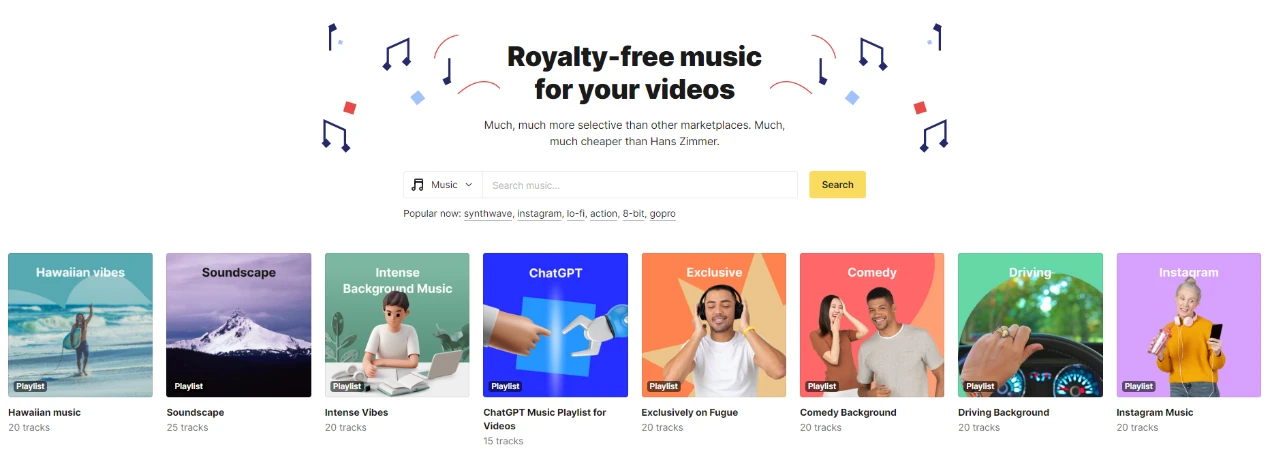Open the Hawaiian vibes playlist thumbnail
Screen dimensions: 1270x460
tap(81, 325)
